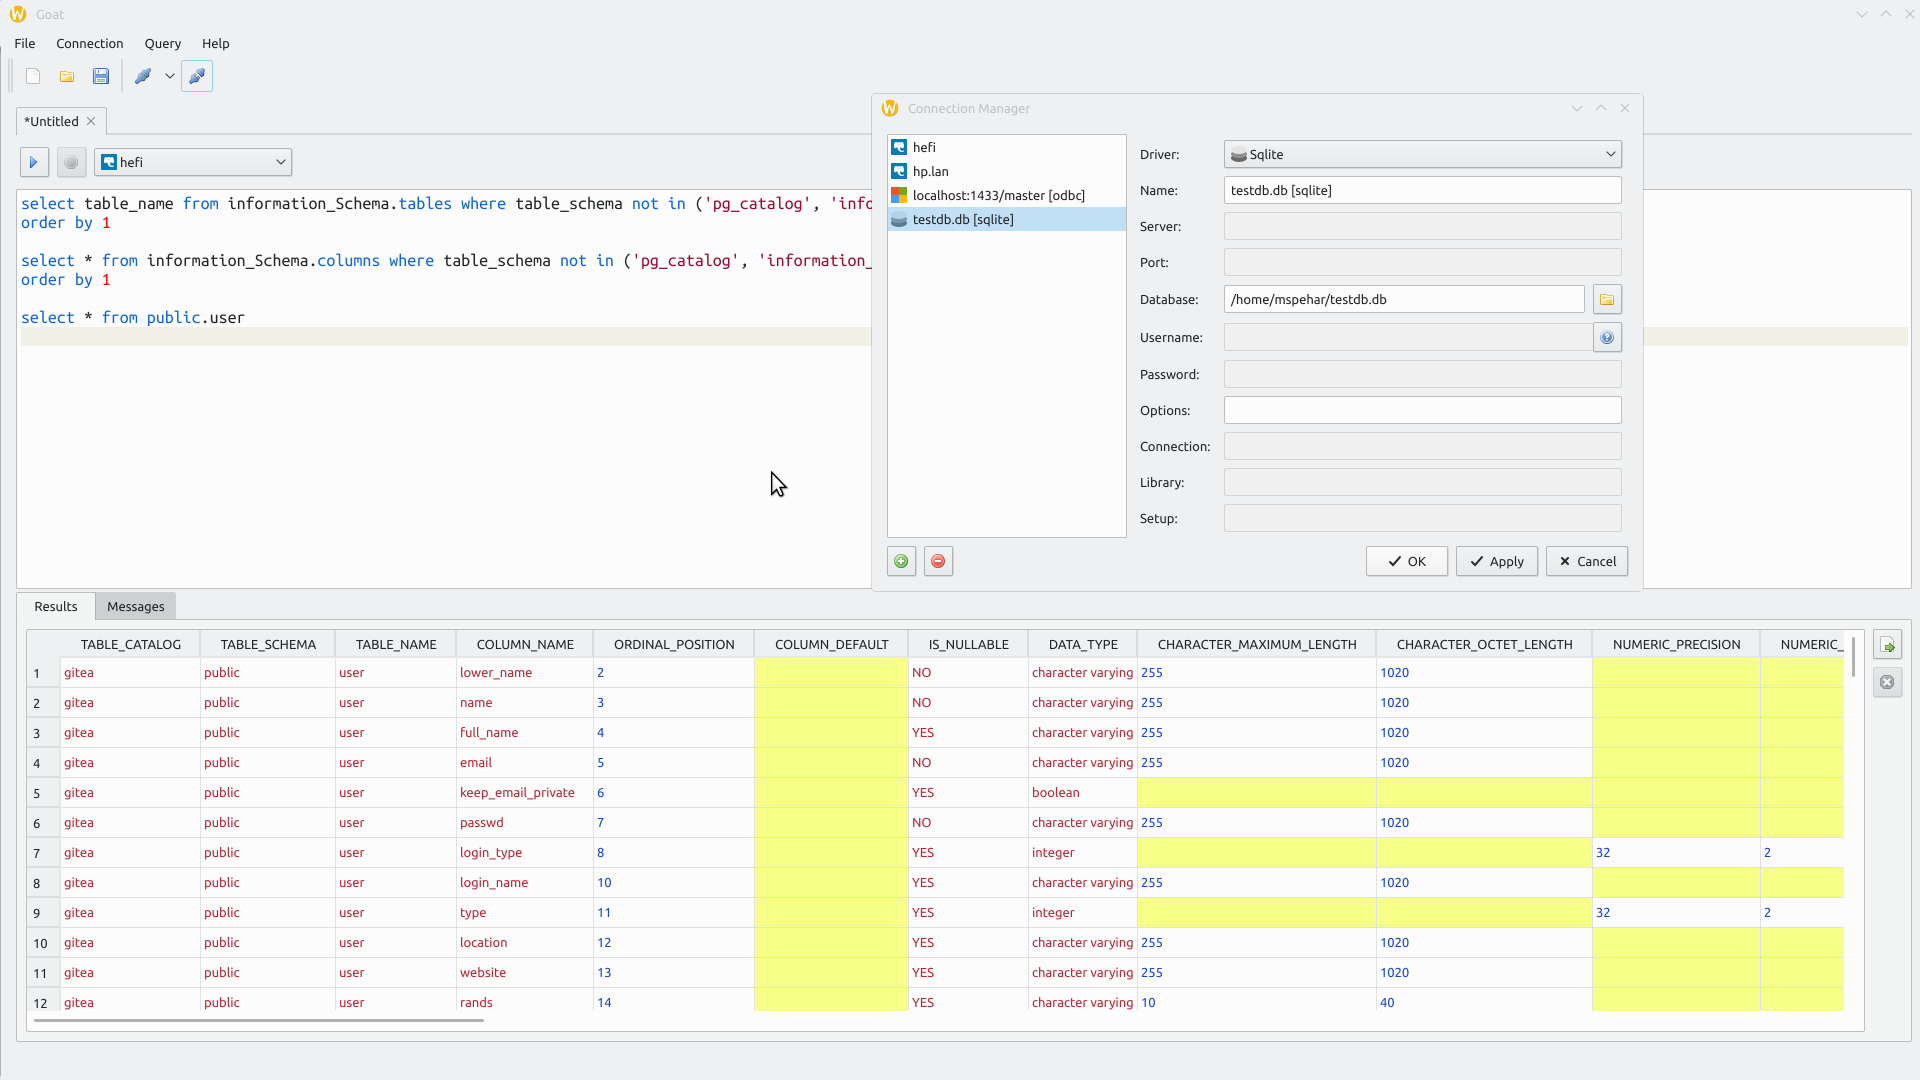This screenshot has height=1080, width=1920.
Task: Click Cancel to dismiss dialog
Action: point(1588,560)
